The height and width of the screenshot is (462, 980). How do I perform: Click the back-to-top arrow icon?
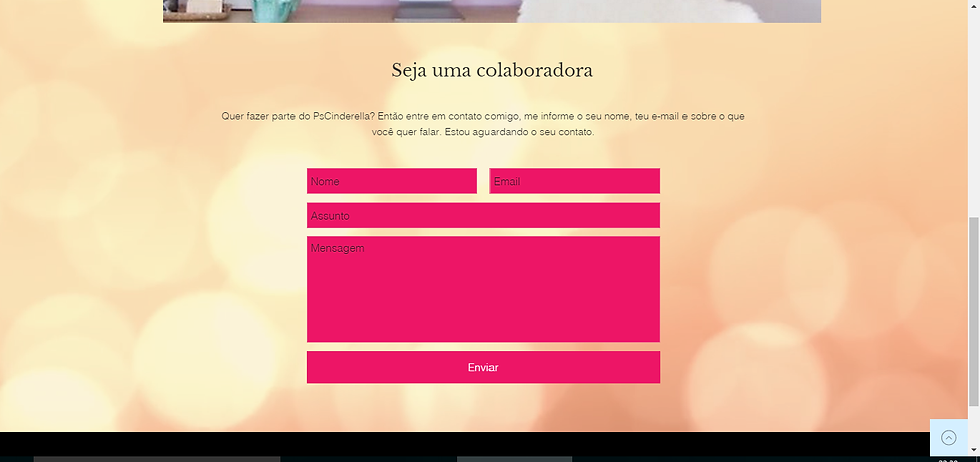click(949, 438)
